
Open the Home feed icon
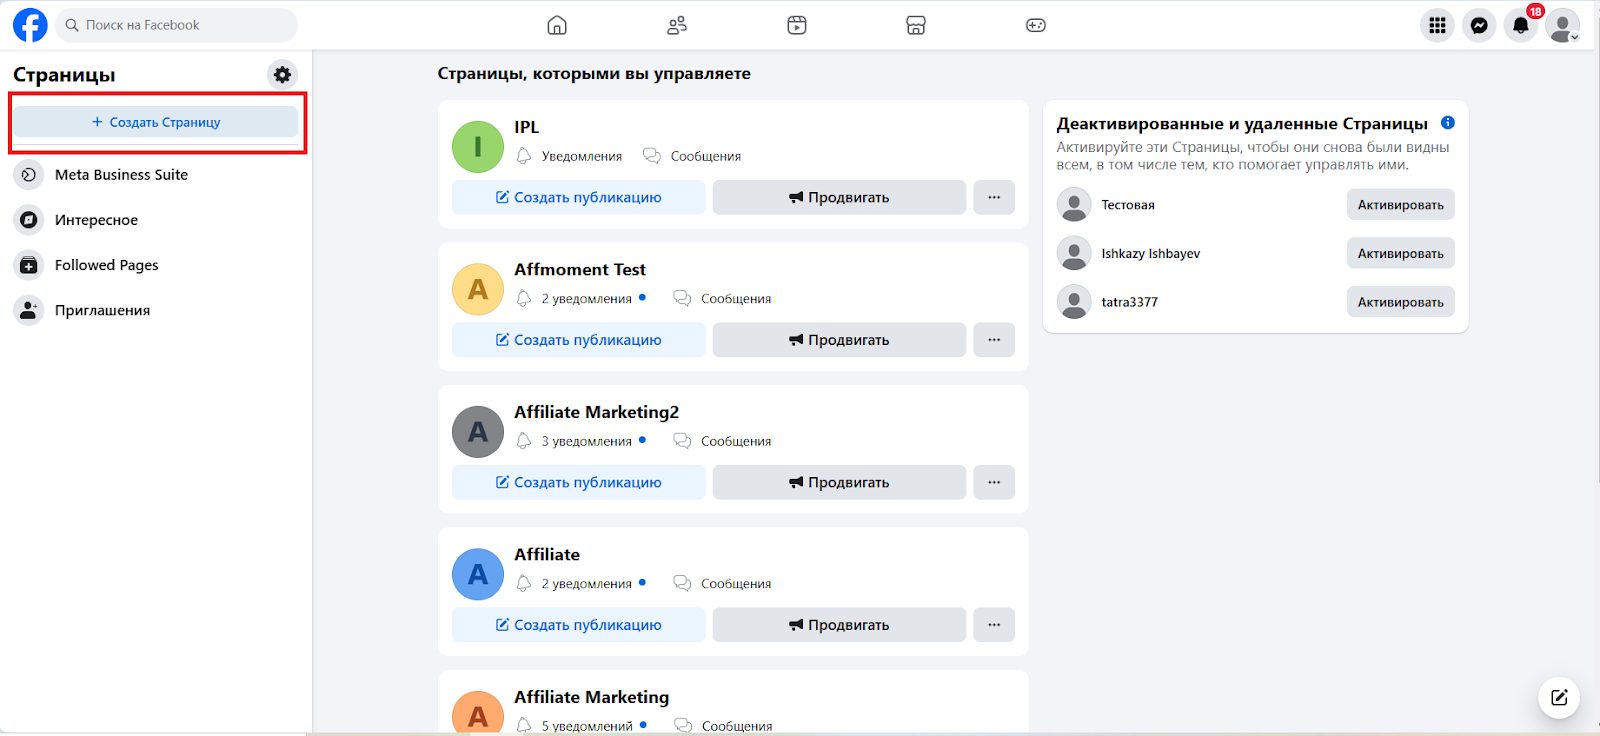tap(557, 25)
